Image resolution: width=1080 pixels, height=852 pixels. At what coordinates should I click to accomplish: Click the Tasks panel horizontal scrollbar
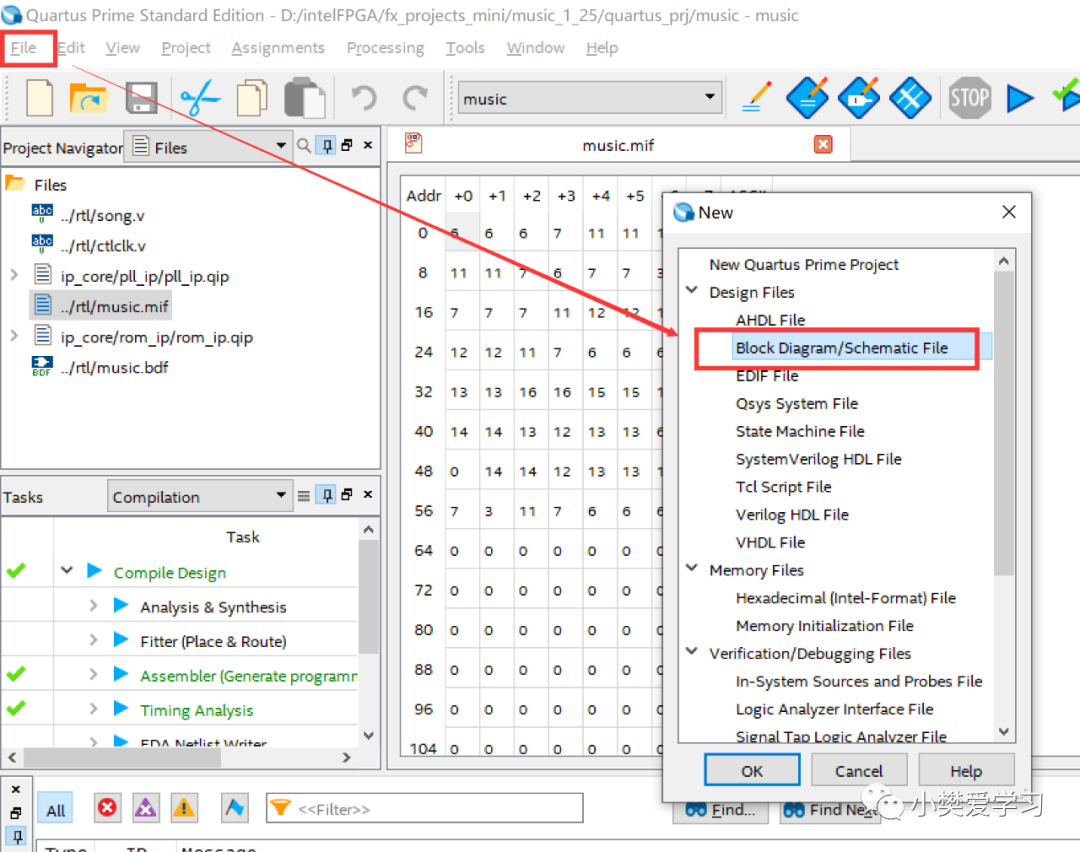point(123,757)
